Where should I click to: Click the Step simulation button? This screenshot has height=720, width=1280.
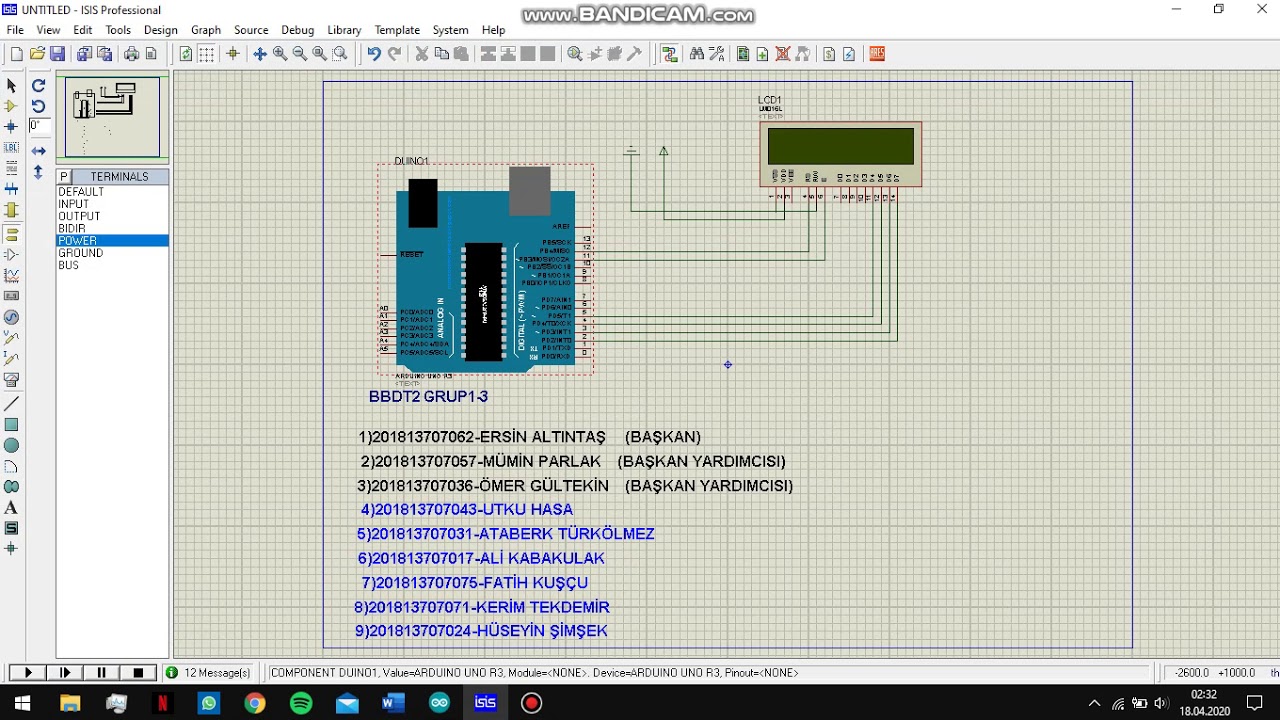pos(65,673)
